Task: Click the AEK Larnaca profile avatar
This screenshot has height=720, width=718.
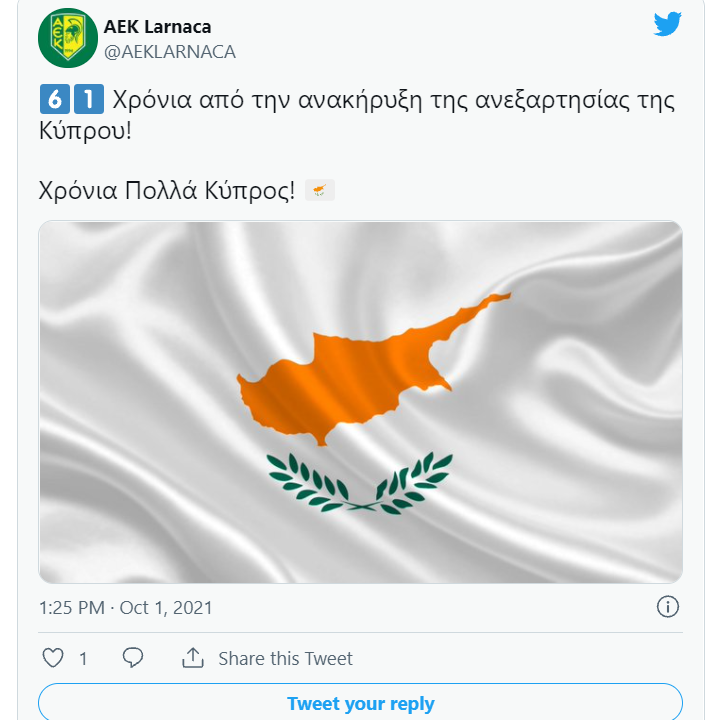Action: (67, 39)
